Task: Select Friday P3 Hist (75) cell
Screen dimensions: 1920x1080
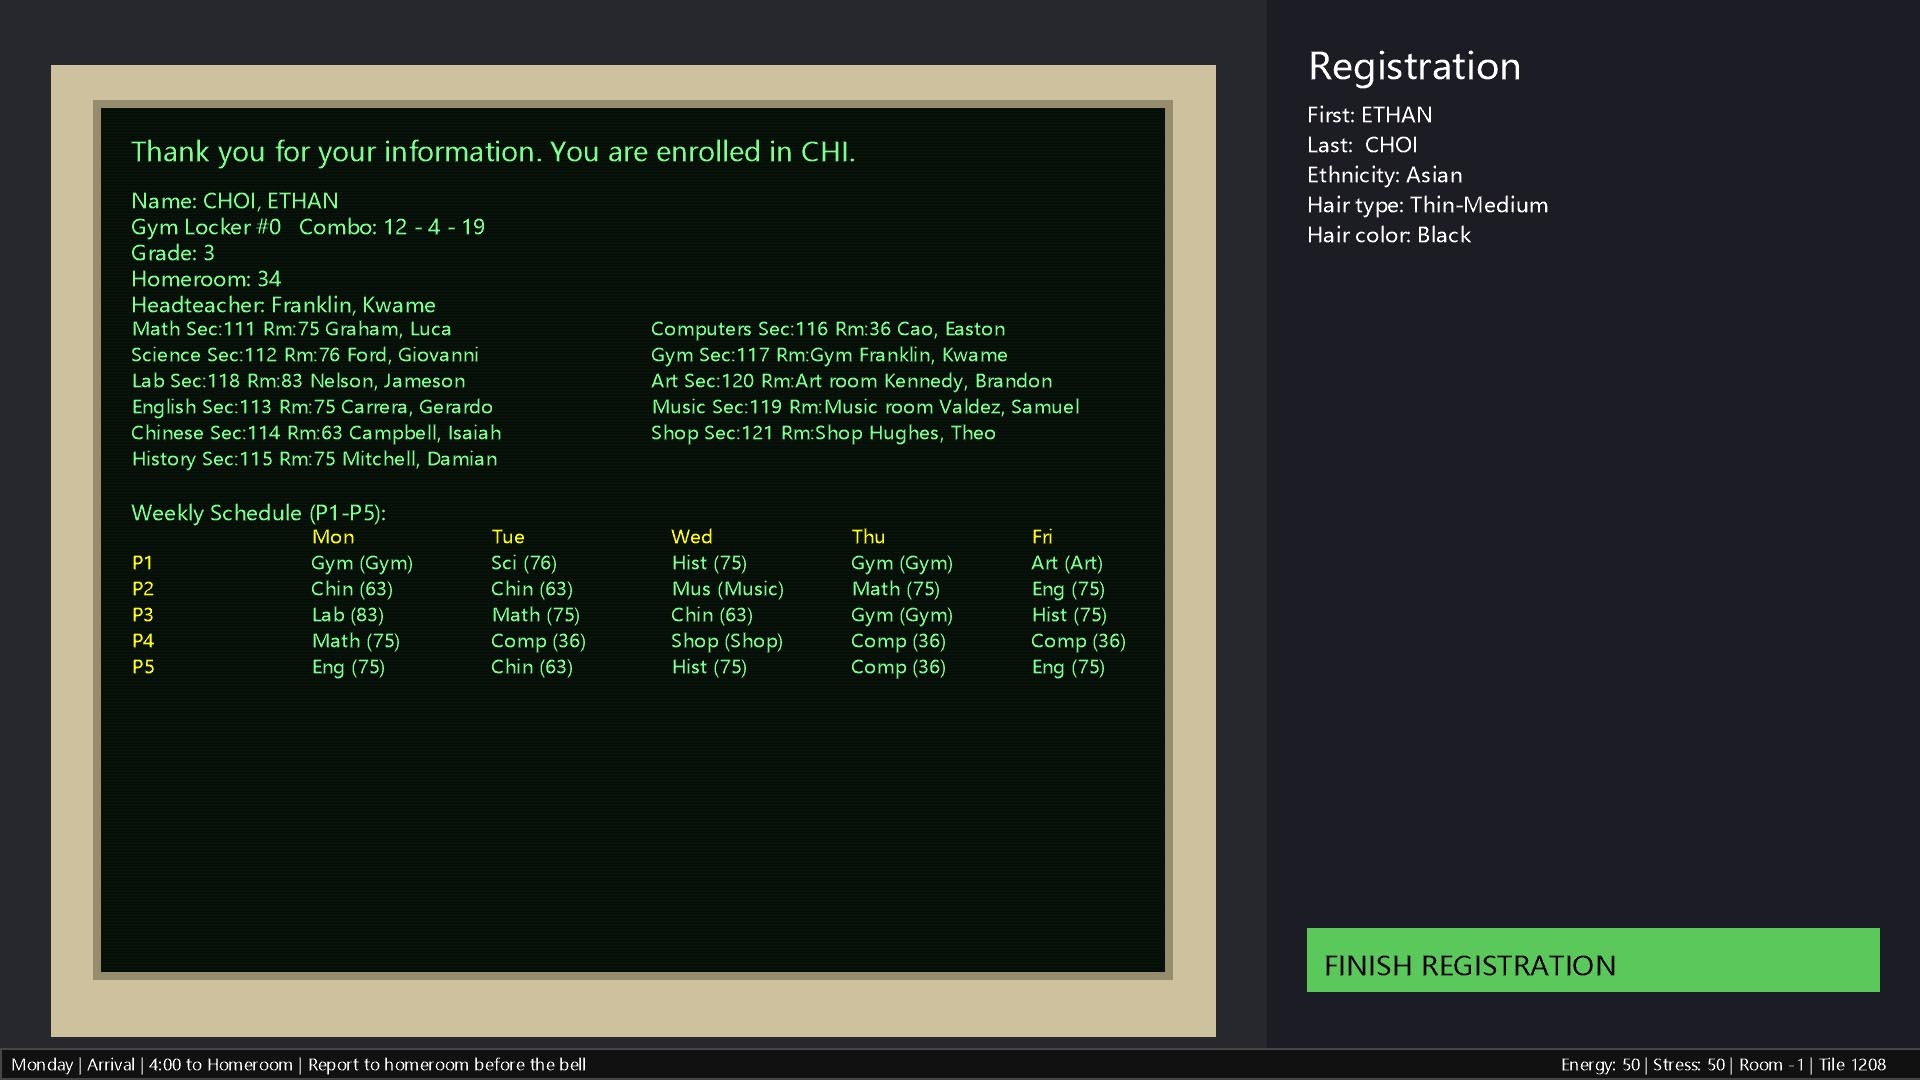Action: tap(1069, 615)
